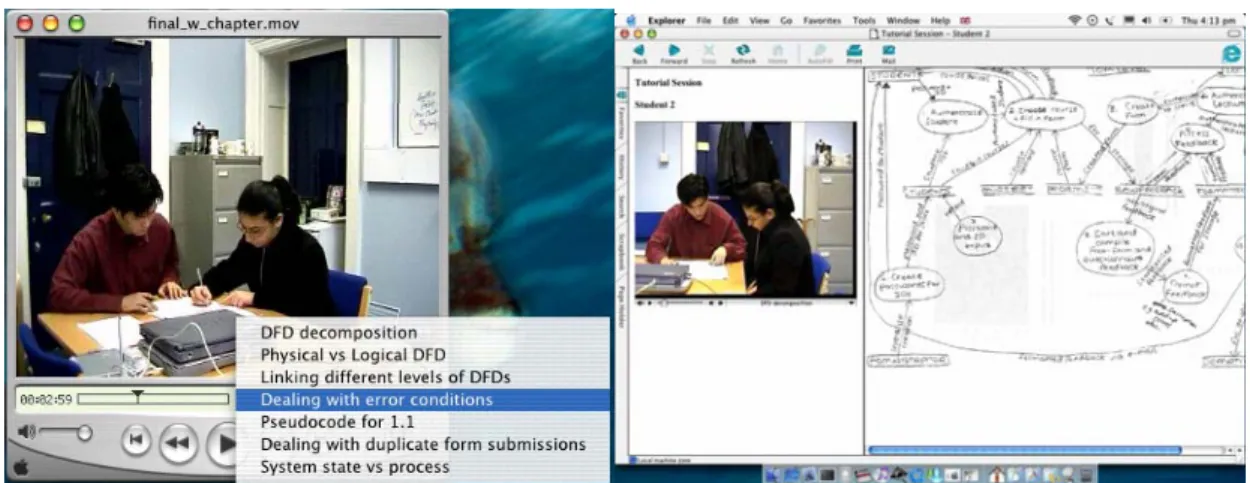The height and width of the screenshot is (483, 1250).
Task: Open the Explorer application menu
Action: point(666,20)
